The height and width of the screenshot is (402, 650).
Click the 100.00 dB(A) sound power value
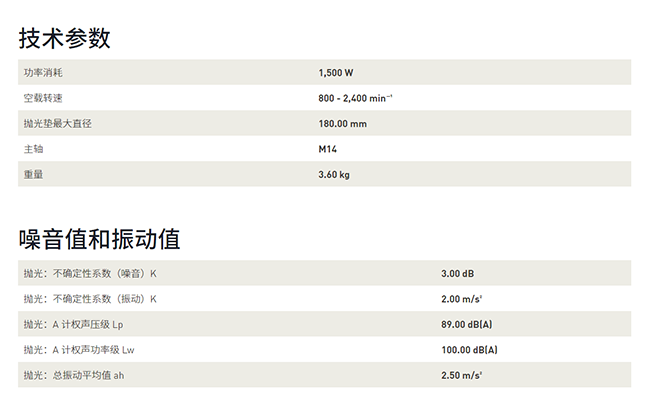coord(469,349)
